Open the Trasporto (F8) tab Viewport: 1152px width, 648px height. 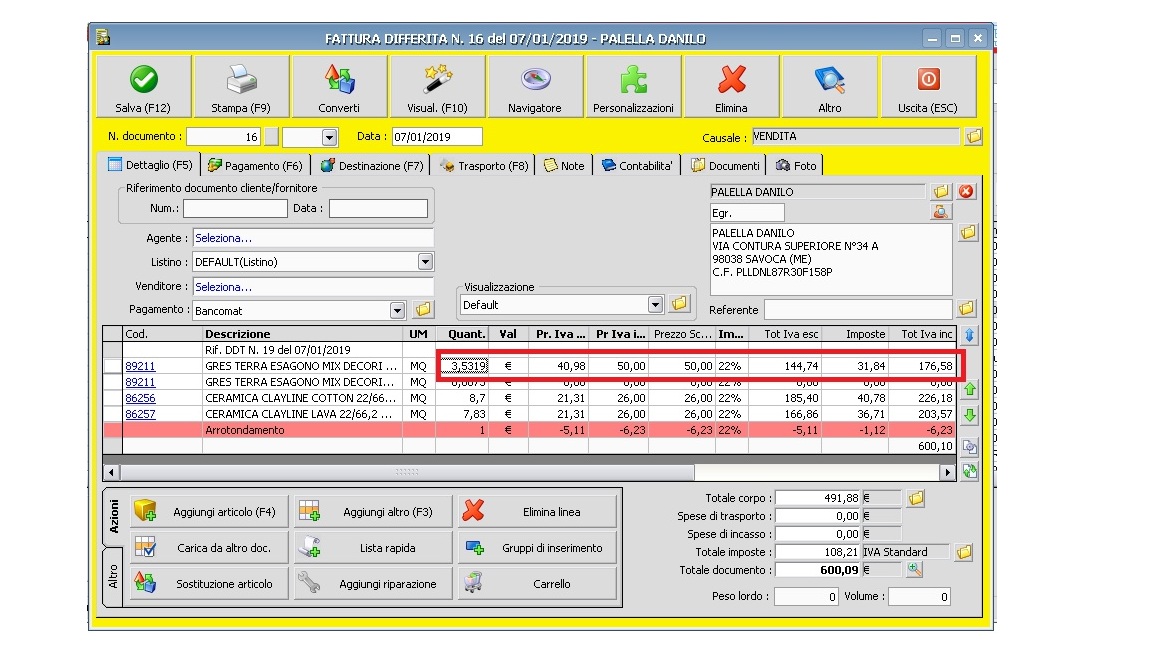[484, 166]
